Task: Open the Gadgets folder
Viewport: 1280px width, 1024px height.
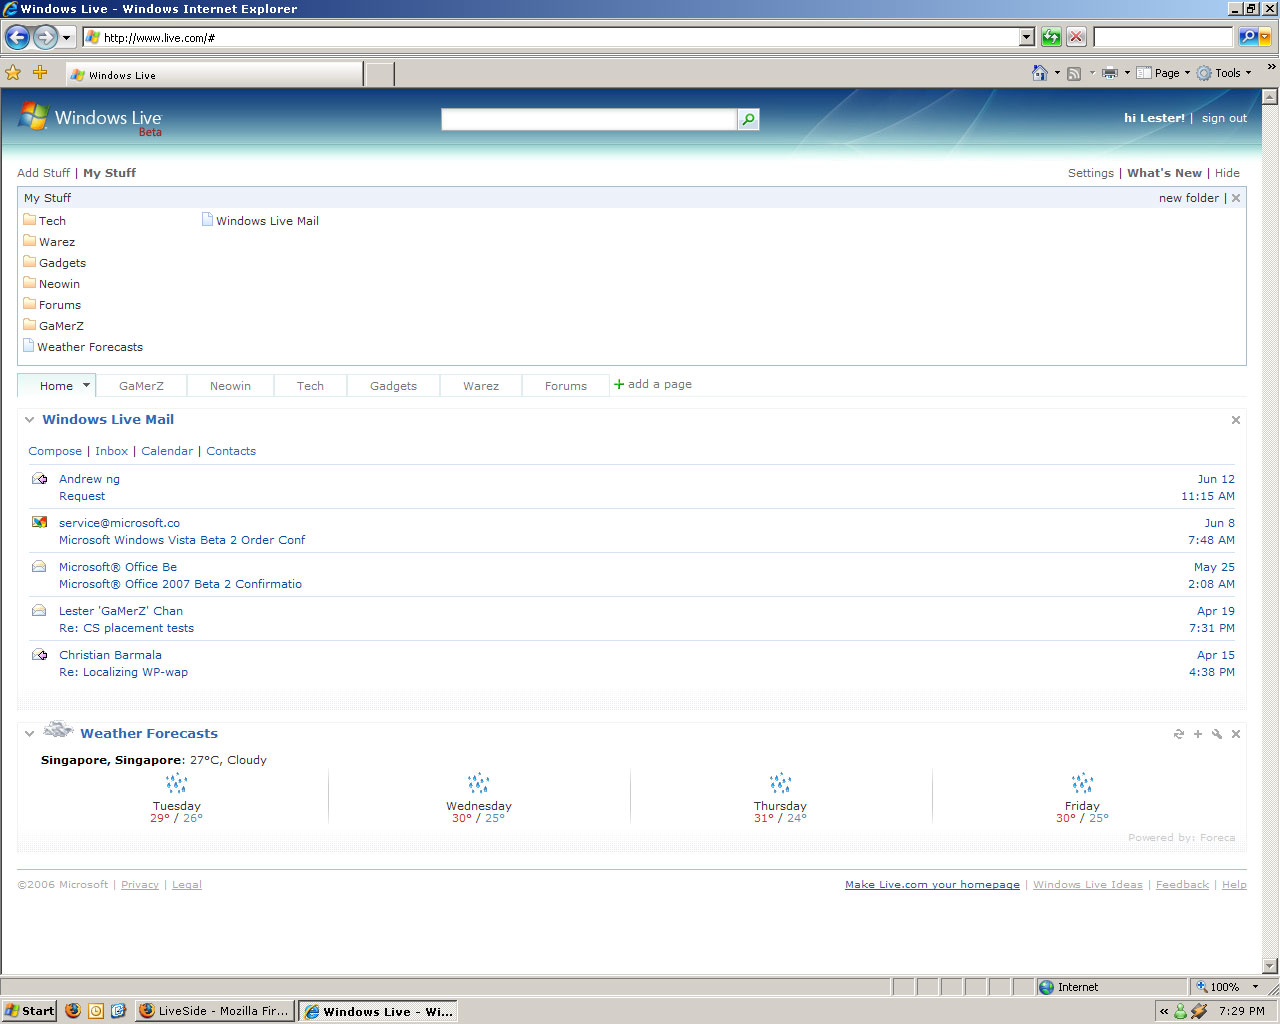Action: click(x=55, y=262)
